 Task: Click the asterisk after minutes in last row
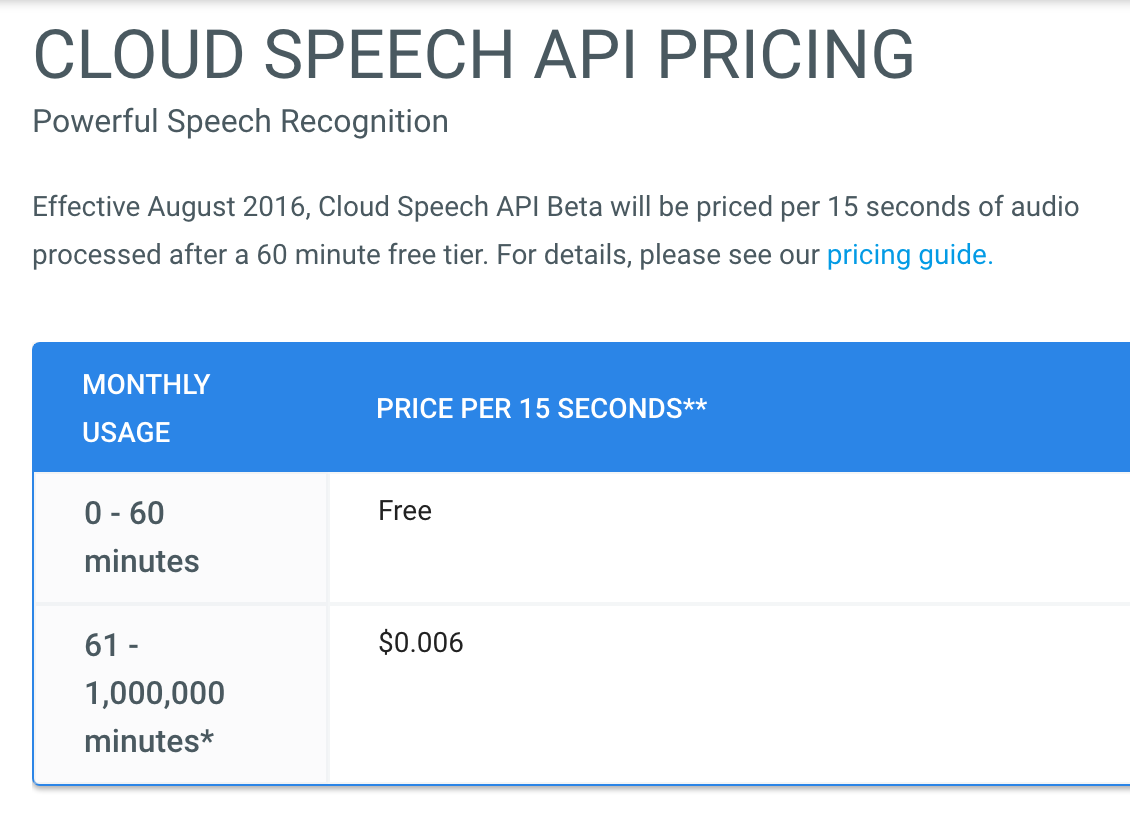208,738
